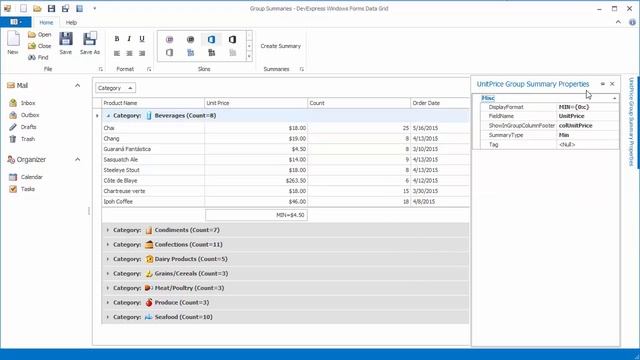Collapse the Organizer navigation group
This screenshot has width=640, height=360.
pos(78,160)
